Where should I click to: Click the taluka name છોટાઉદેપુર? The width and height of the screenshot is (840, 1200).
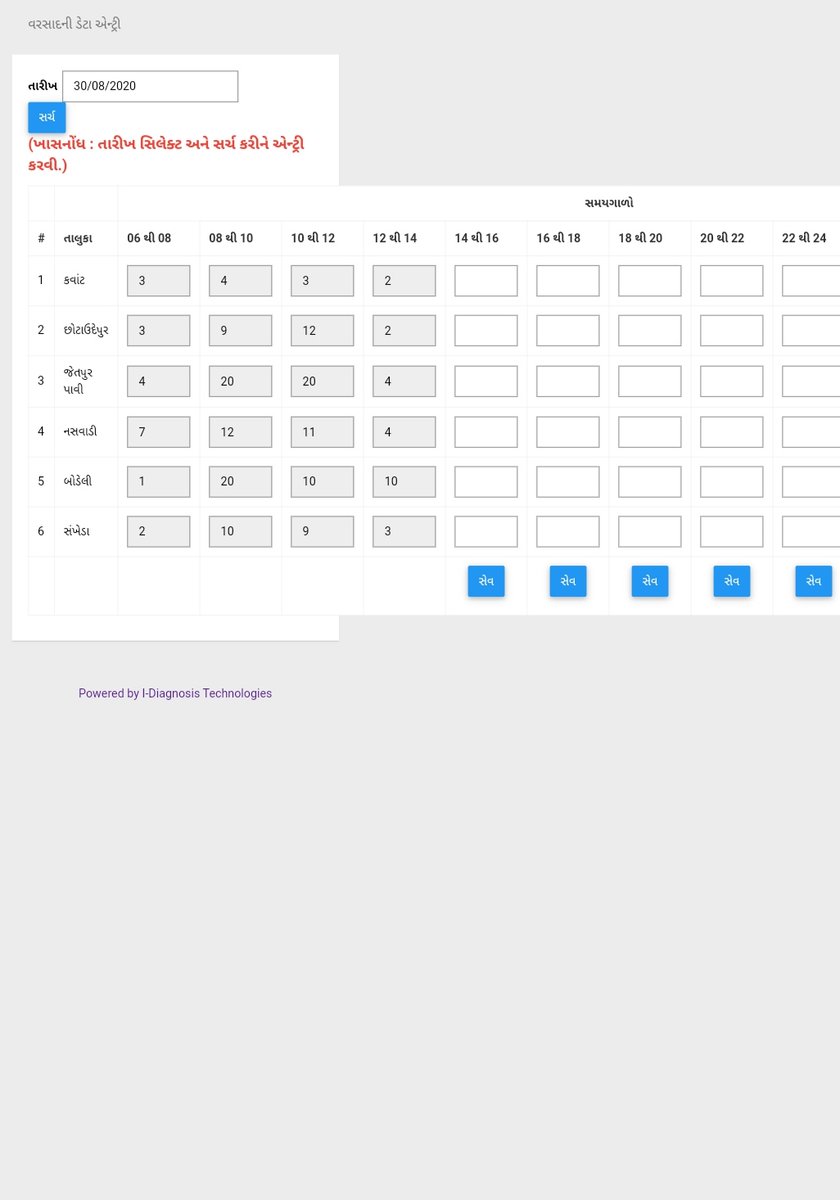[x=86, y=330]
